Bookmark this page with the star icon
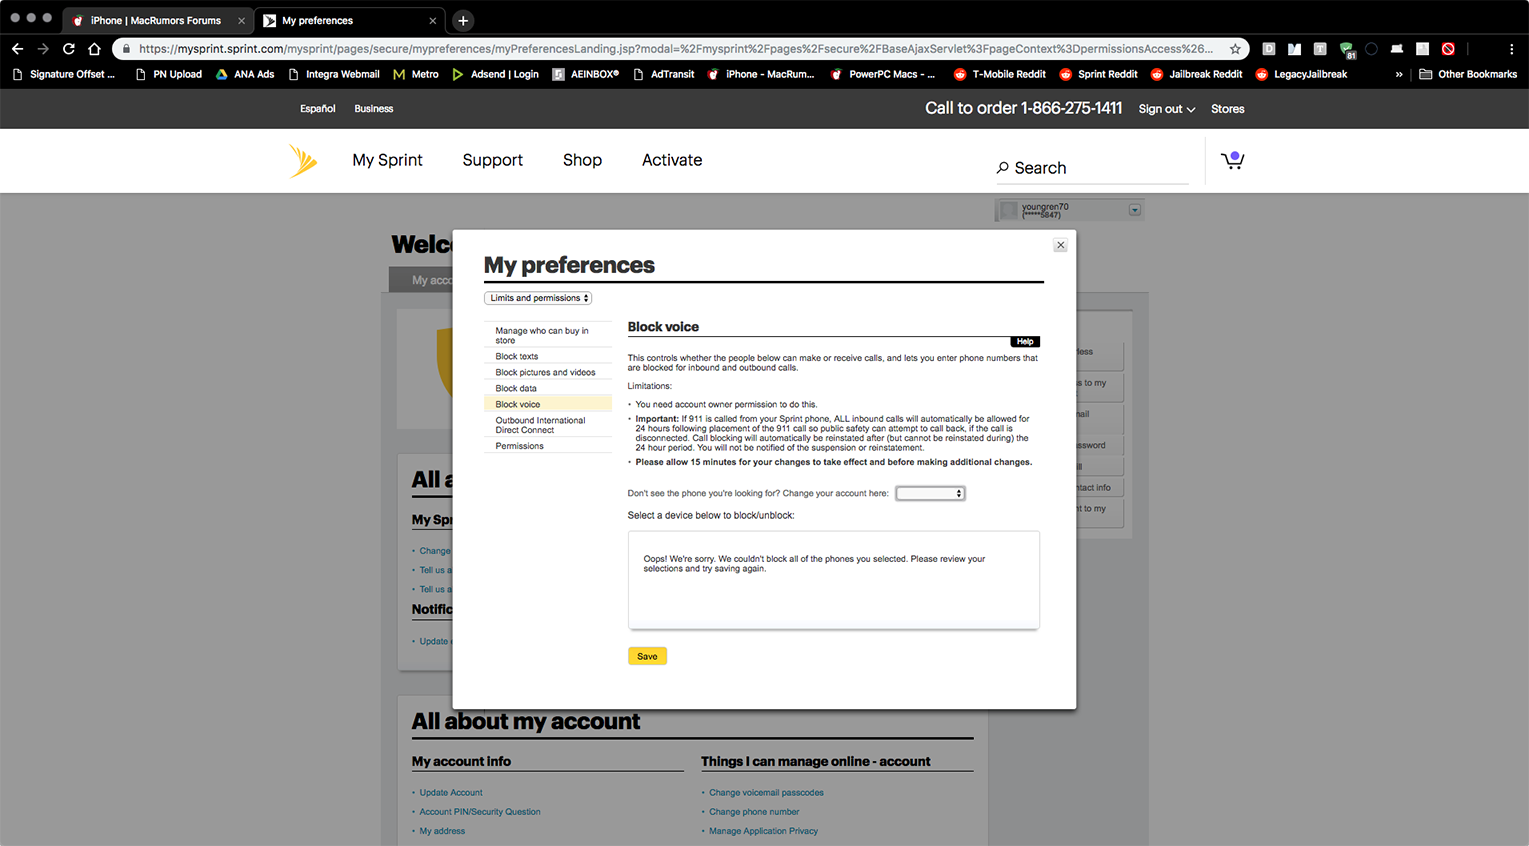 coord(1235,48)
